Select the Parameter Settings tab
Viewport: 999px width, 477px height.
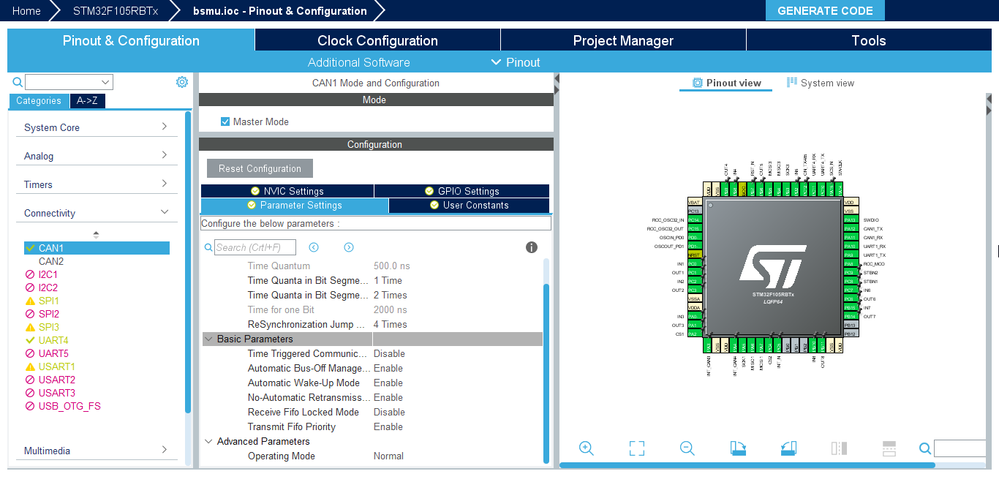pos(294,205)
